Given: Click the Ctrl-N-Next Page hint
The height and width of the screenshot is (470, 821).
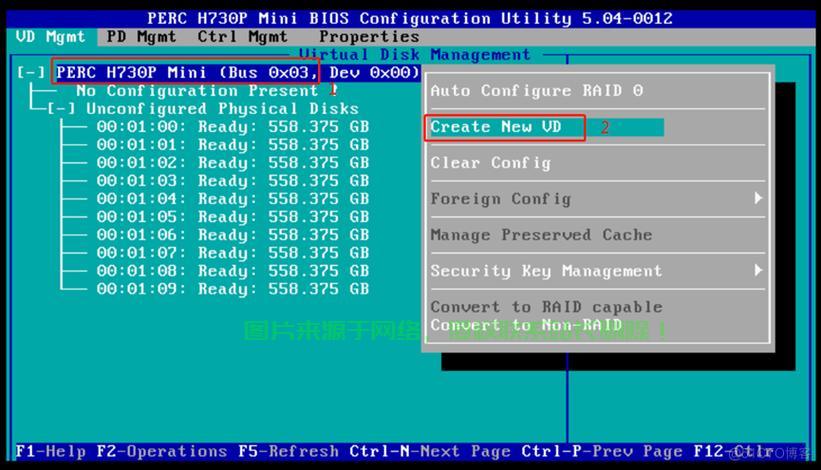Looking at the screenshot, I should (430, 451).
